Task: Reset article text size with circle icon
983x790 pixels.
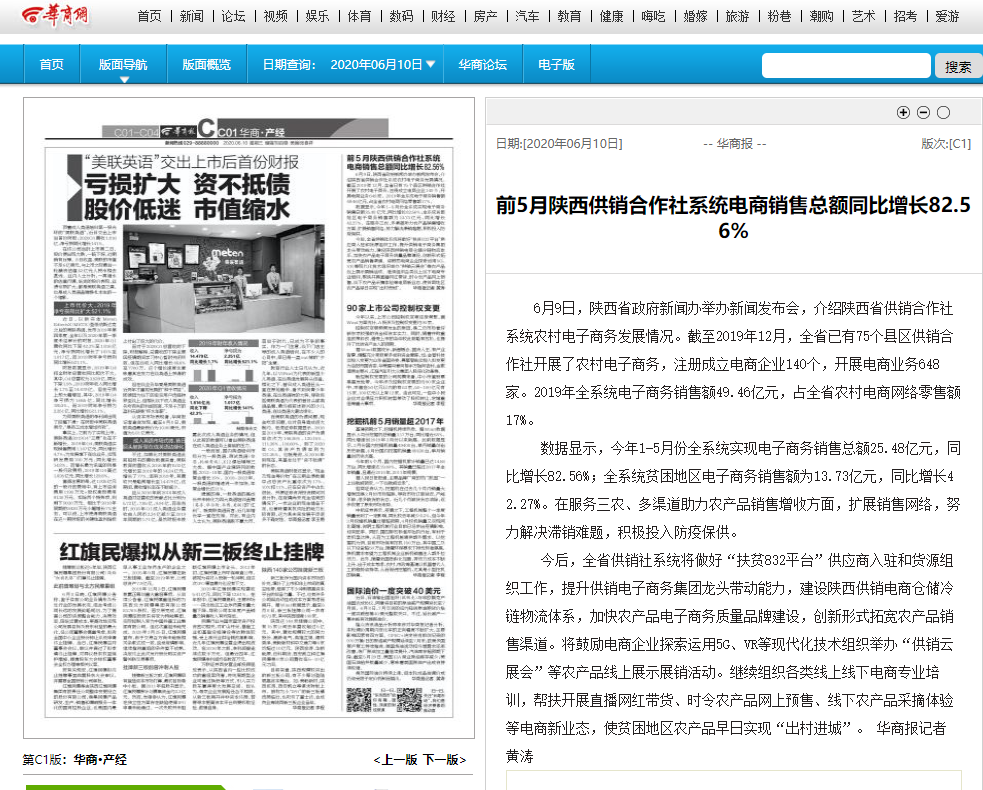Action: 944,112
